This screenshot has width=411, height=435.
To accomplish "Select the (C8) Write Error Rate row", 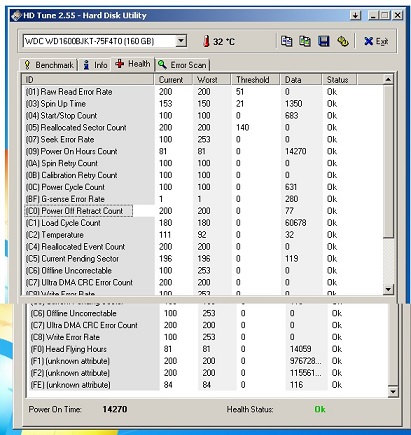I will pyautogui.click(x=207, y=337).
